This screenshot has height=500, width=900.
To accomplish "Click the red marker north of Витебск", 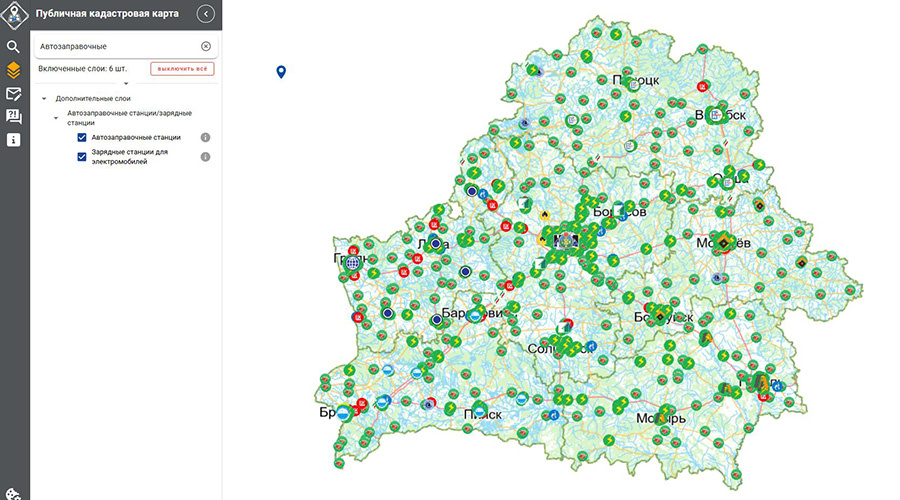I will [x=702, y=87].
